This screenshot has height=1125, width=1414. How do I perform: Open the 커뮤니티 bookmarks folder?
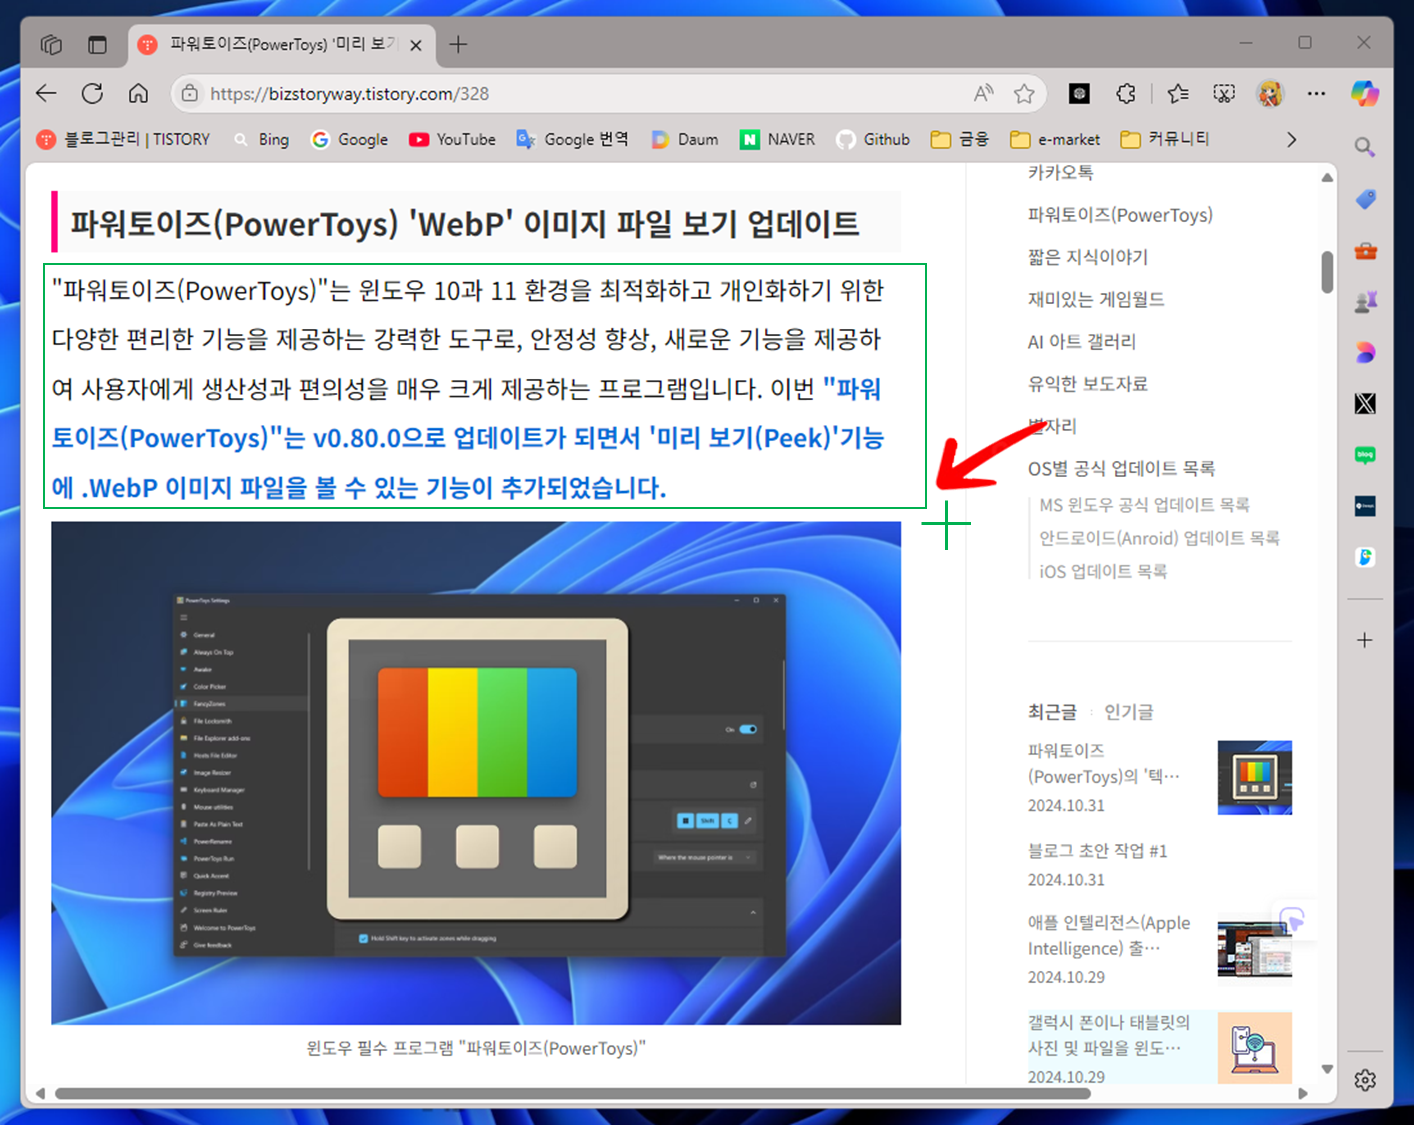tap(1164, 139)
